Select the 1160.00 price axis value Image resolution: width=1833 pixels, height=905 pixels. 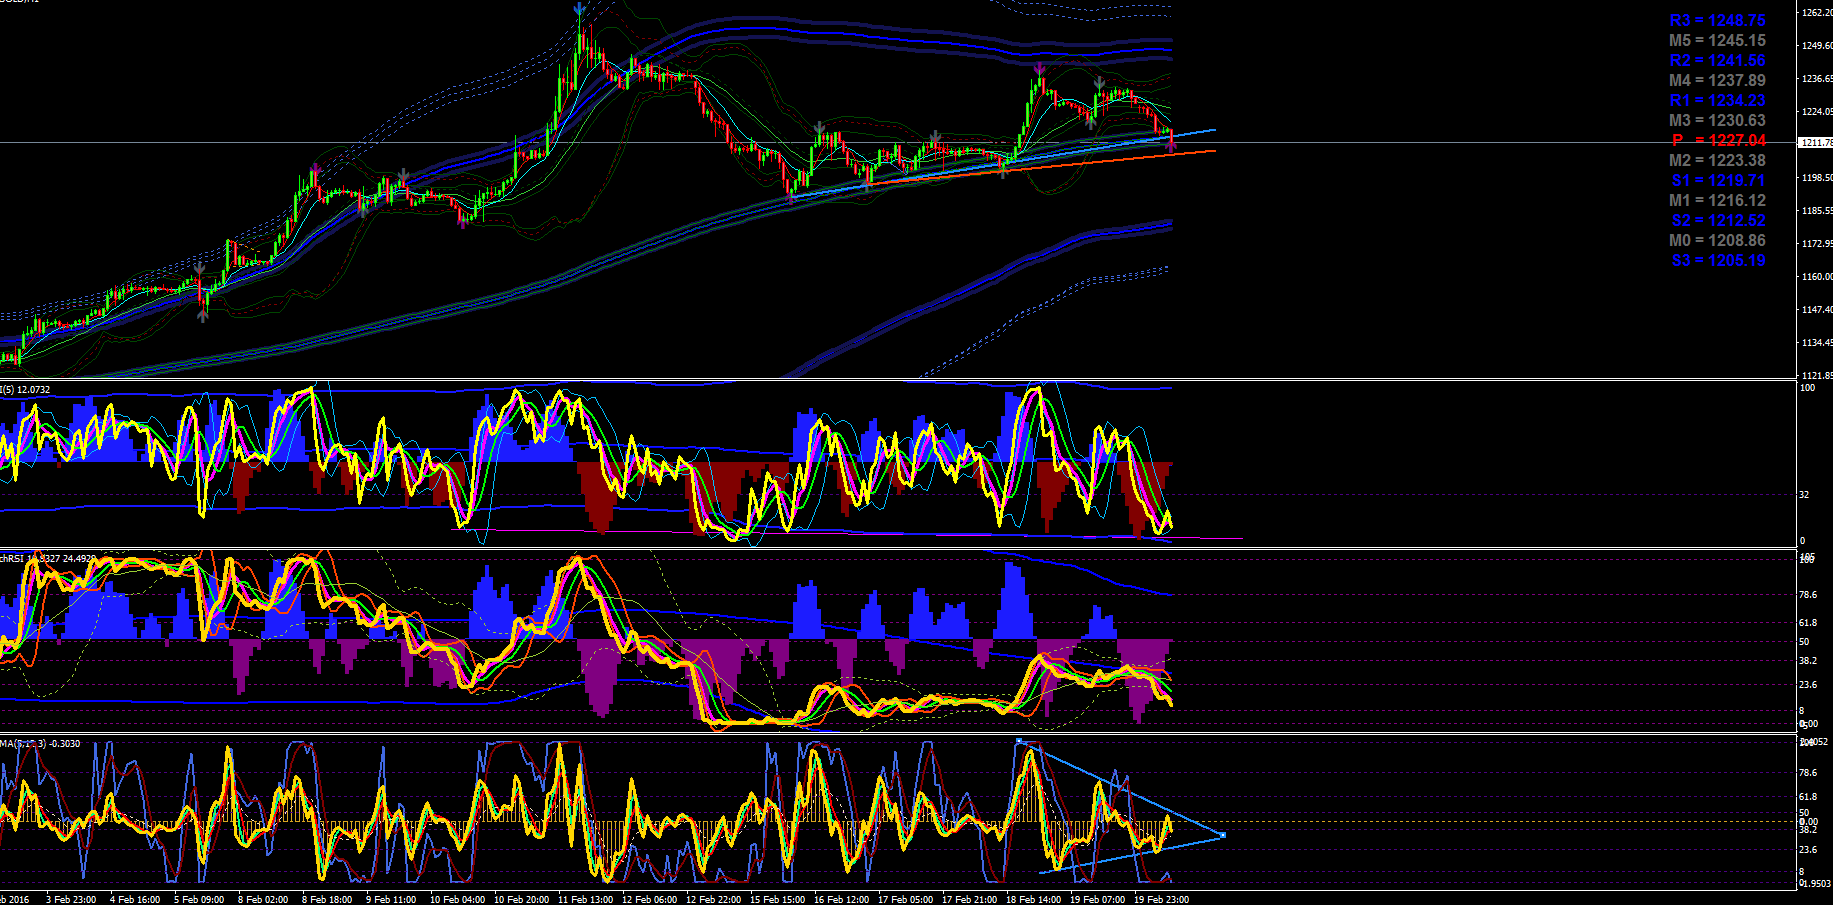[1817, 277]
